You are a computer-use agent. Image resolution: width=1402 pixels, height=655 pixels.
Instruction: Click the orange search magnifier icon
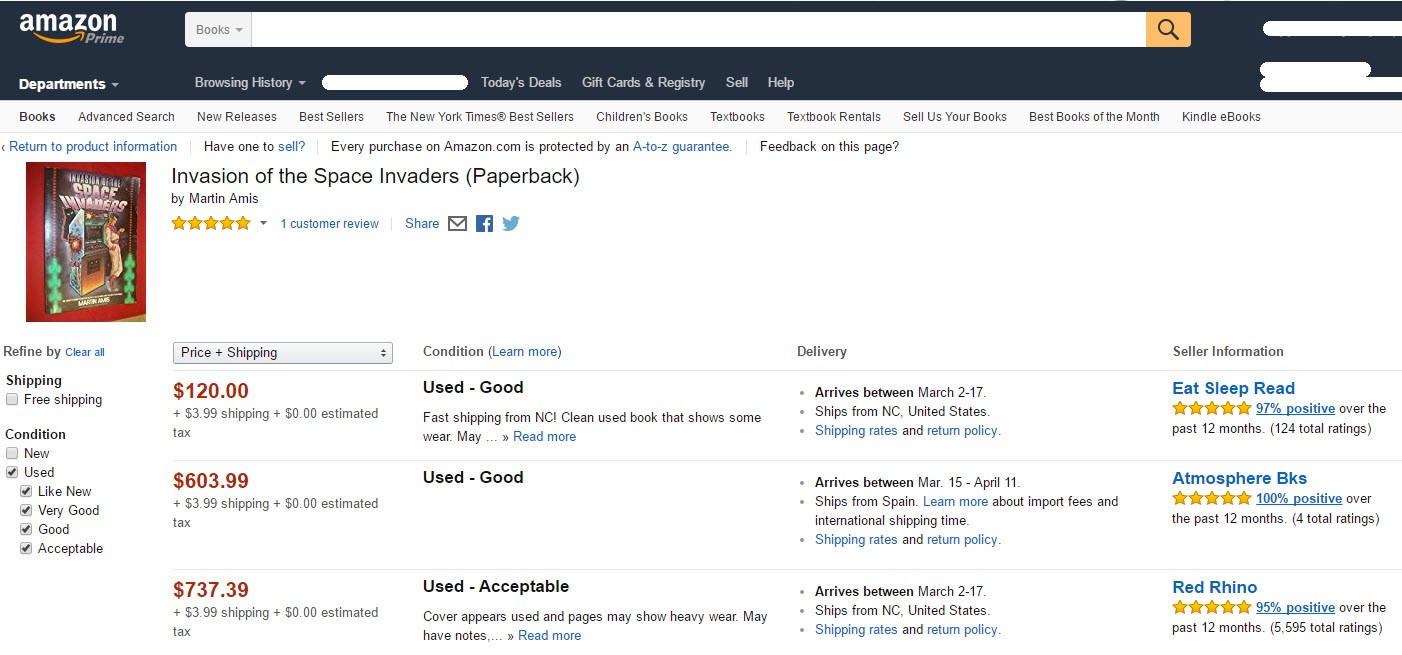pyautogui.click(x=1167, y=29)
